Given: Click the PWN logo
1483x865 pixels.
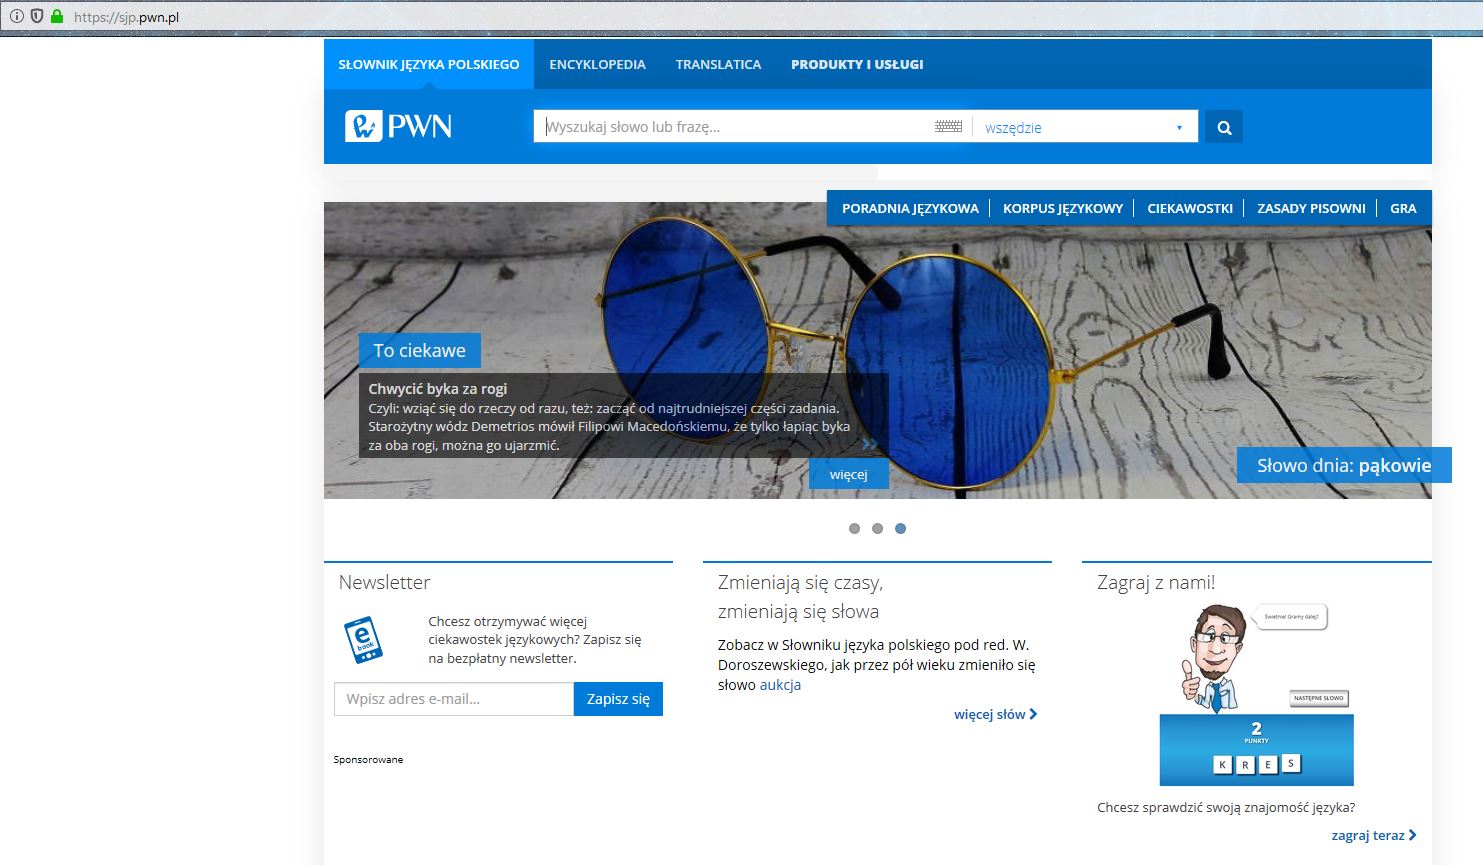Looking at the screenshot, I should point(399,126).
